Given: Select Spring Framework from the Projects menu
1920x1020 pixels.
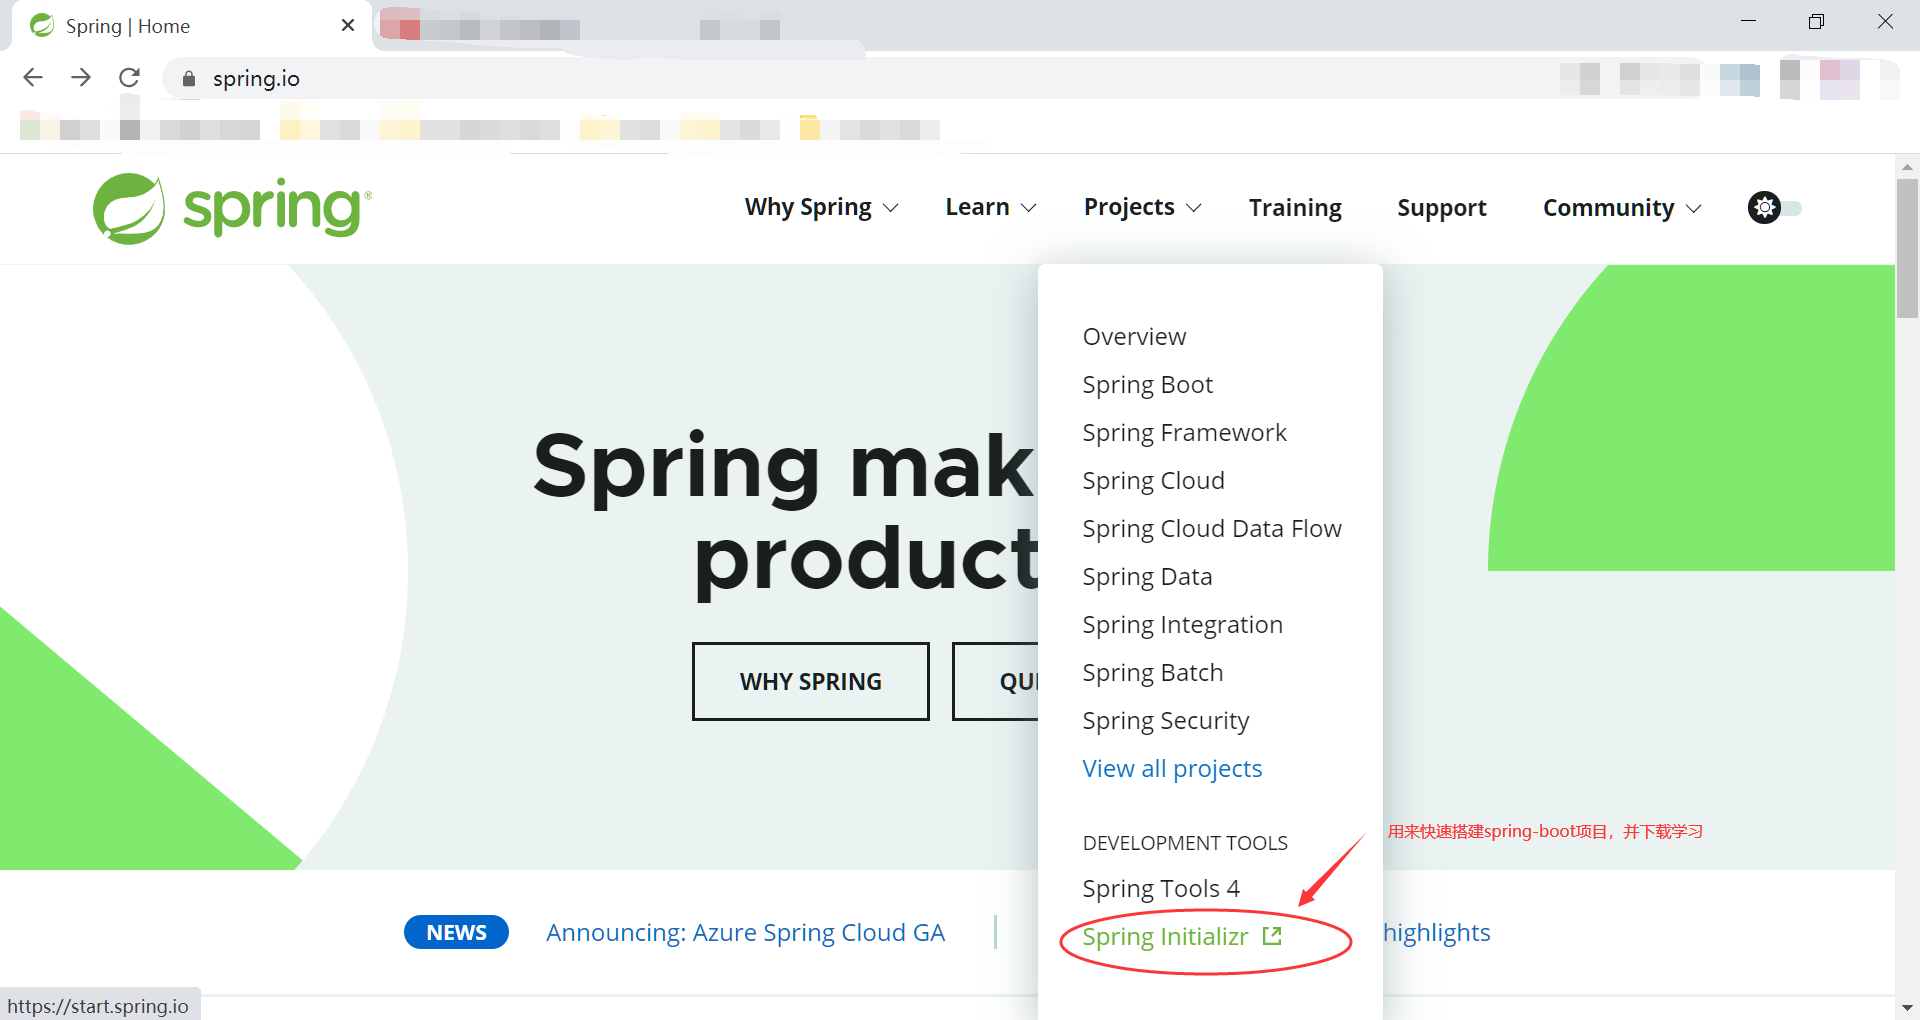Looking at the screenshot, I should (x=1184, y=433).
